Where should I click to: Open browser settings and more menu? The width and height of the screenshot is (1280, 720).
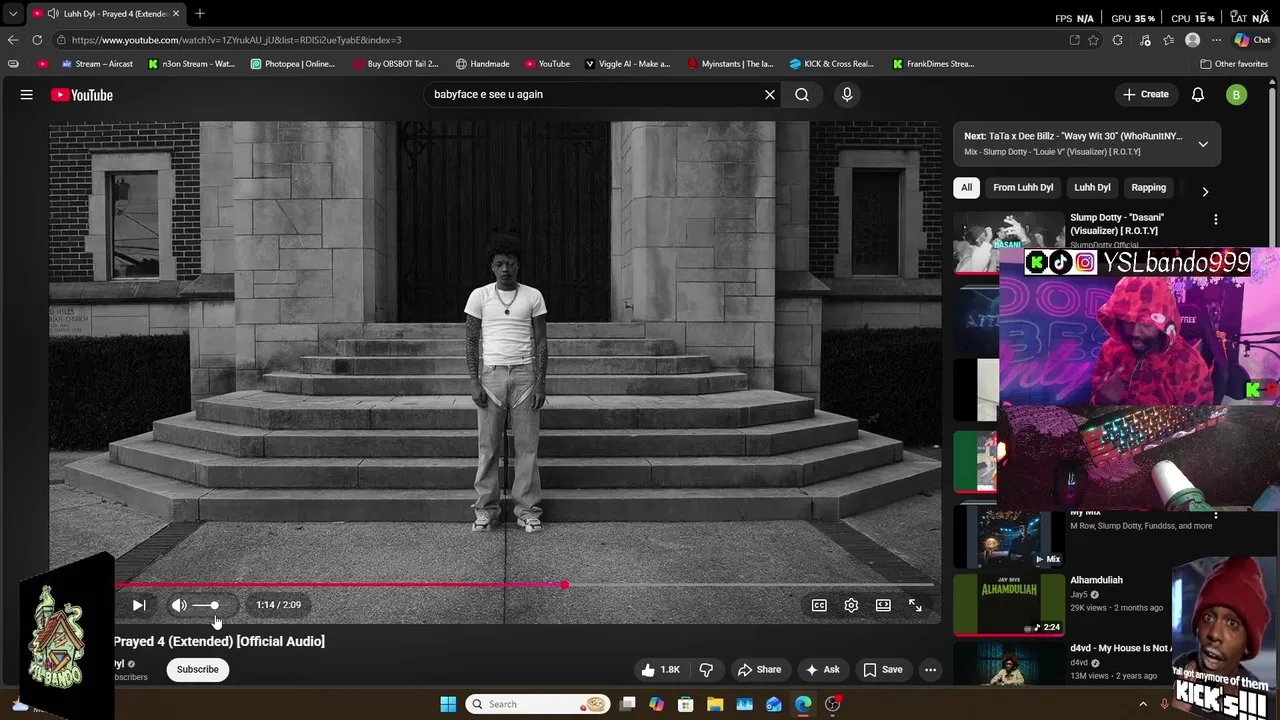1216,40
